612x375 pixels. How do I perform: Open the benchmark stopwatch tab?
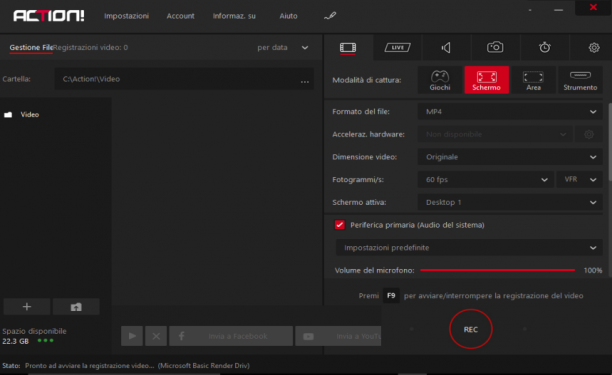tap(544, 47)
